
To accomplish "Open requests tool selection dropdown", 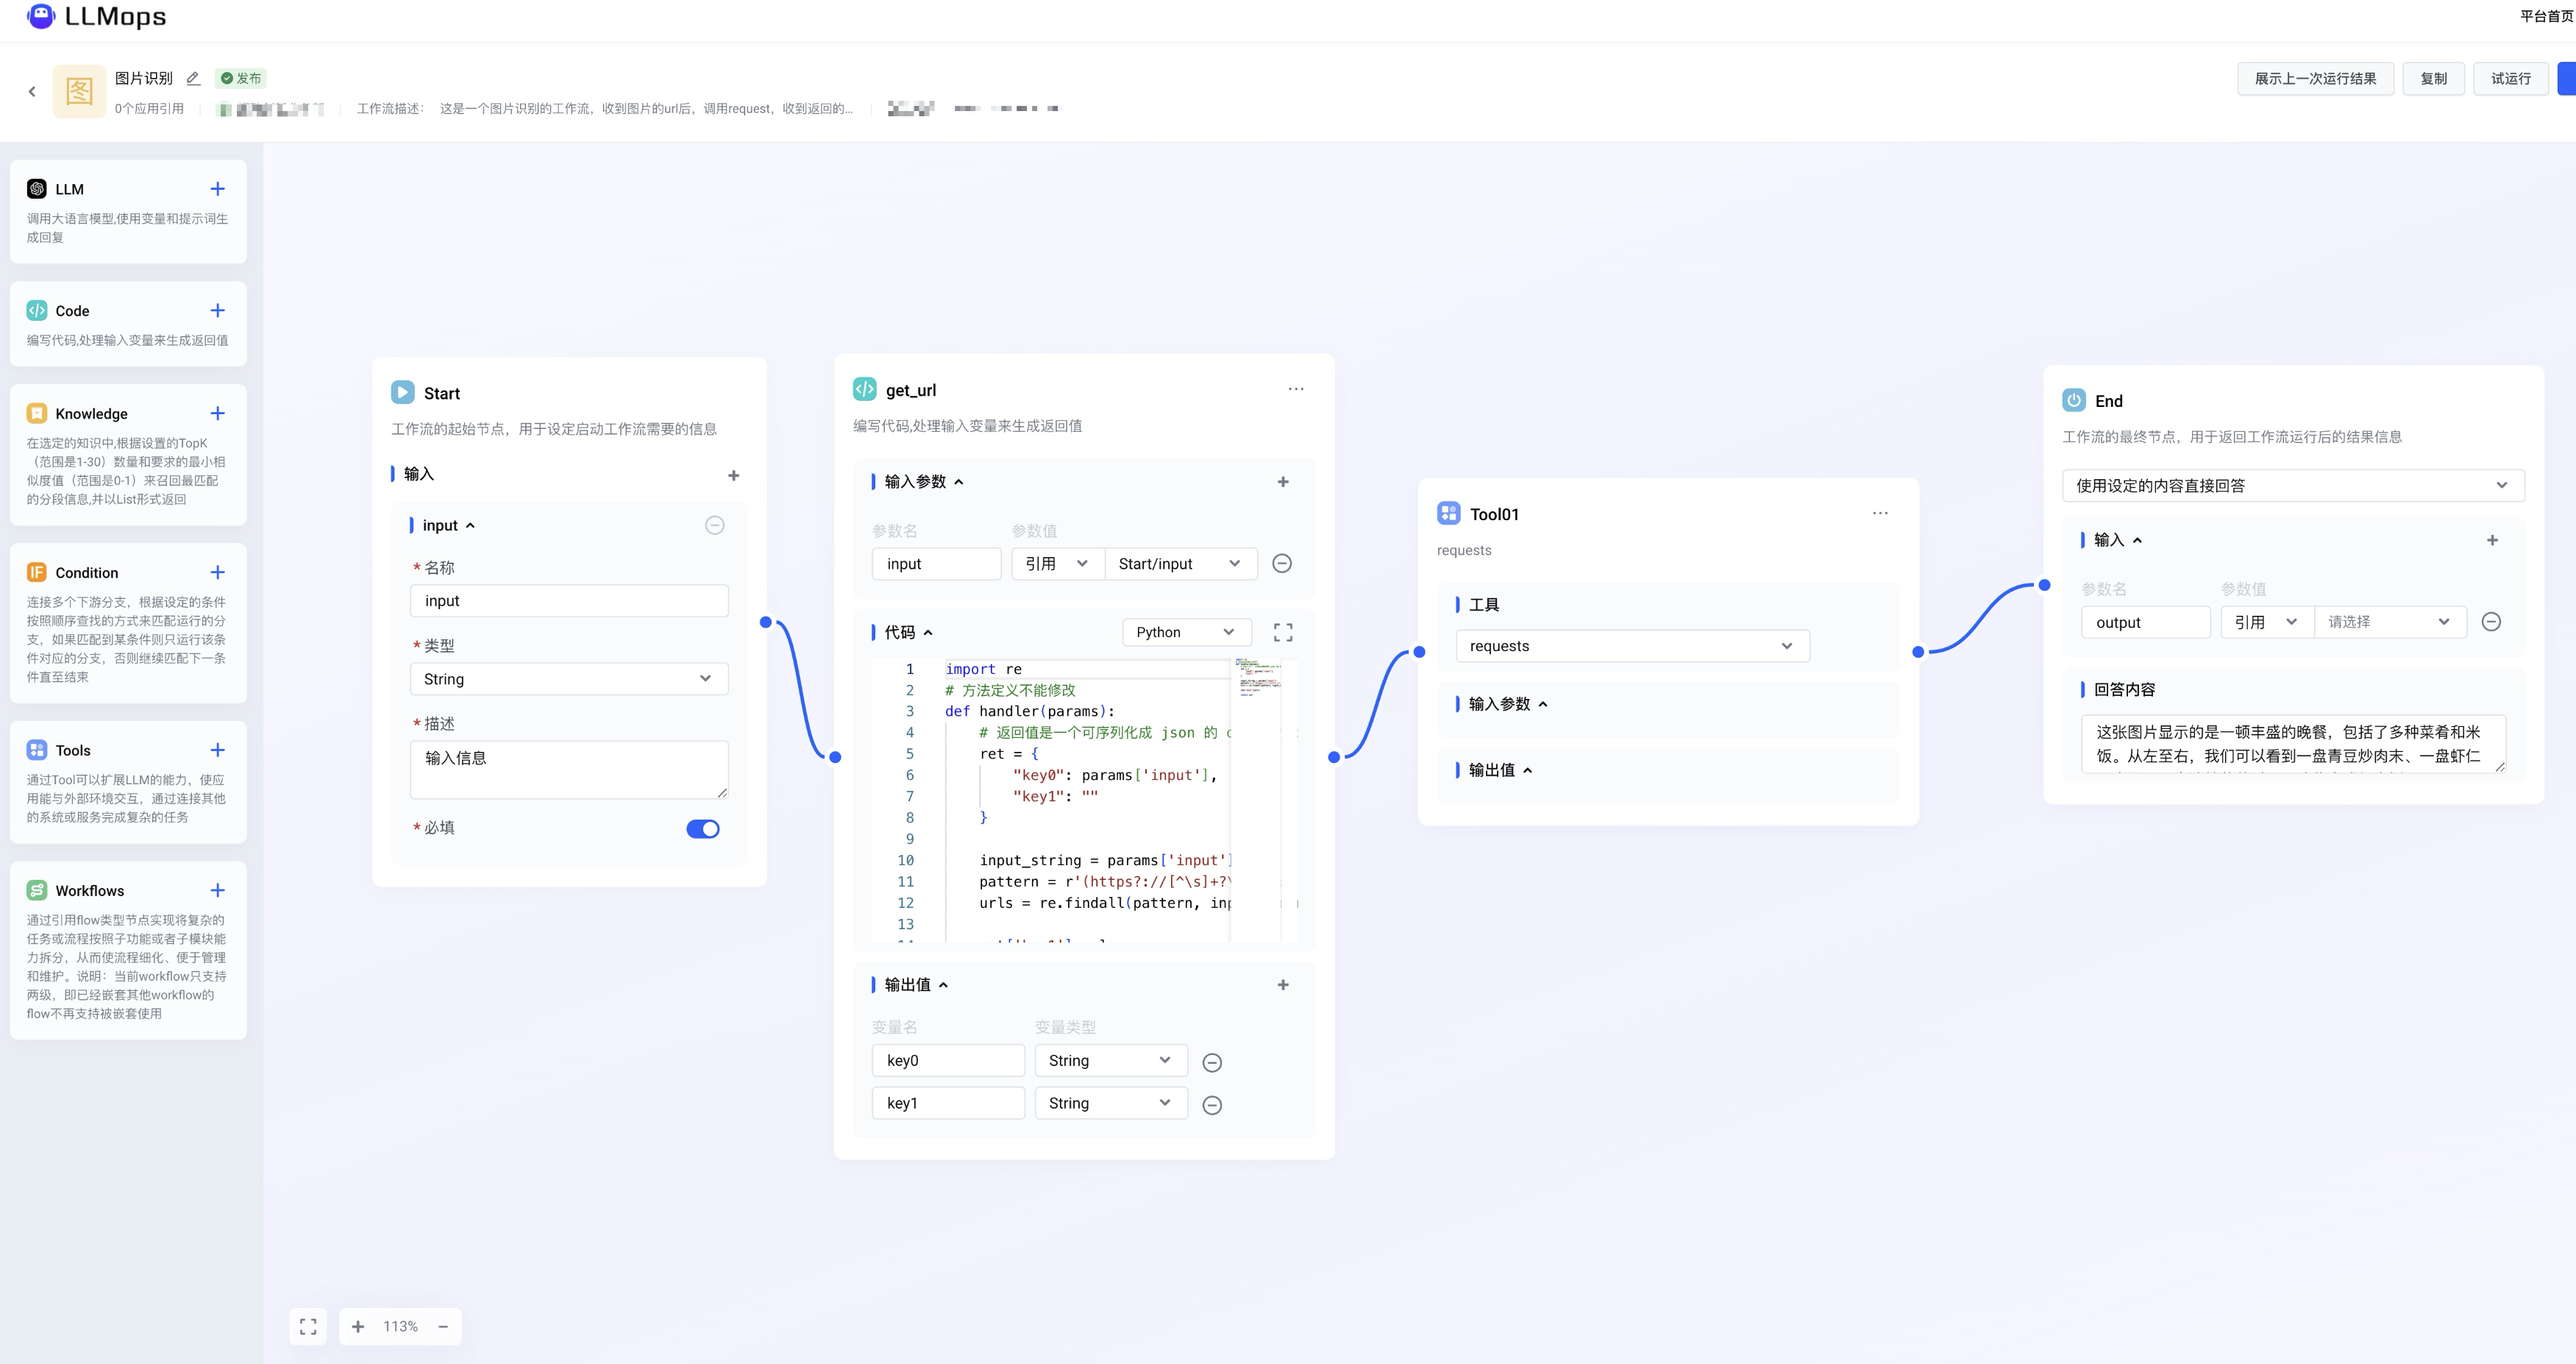I will (1631, 646).
